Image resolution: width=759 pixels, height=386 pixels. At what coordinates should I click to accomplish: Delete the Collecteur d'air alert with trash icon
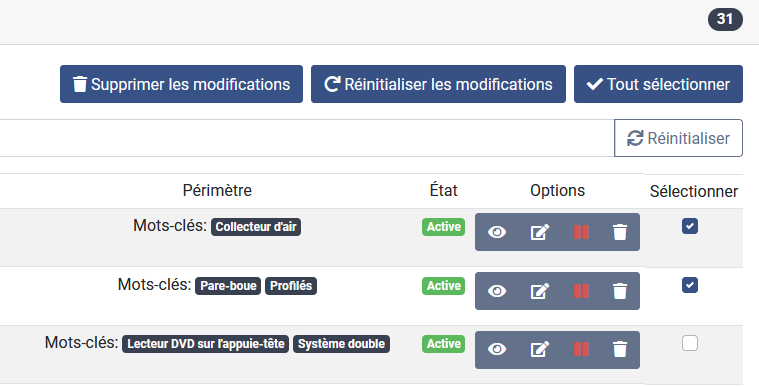point(620,232)
